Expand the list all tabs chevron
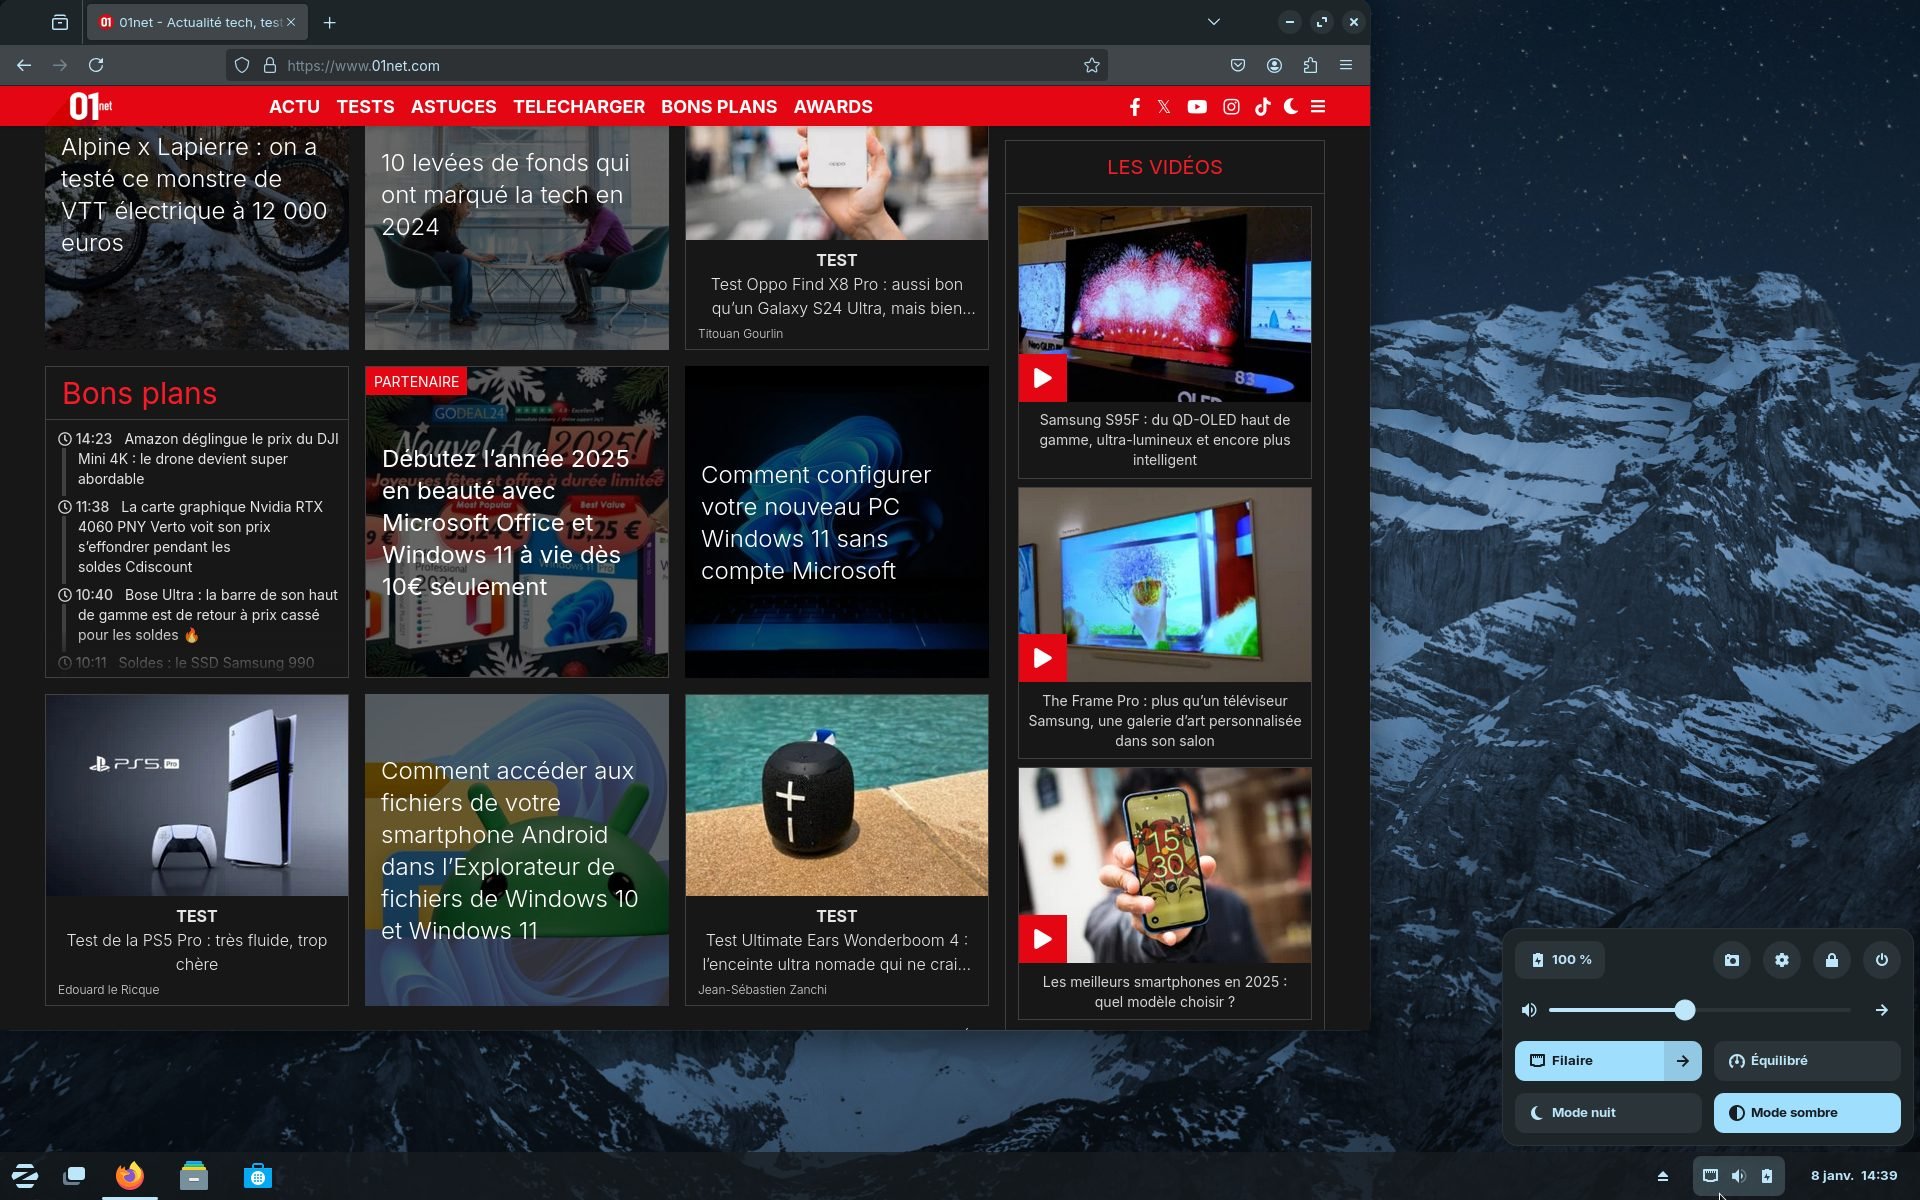 [x=1213, y=22]
